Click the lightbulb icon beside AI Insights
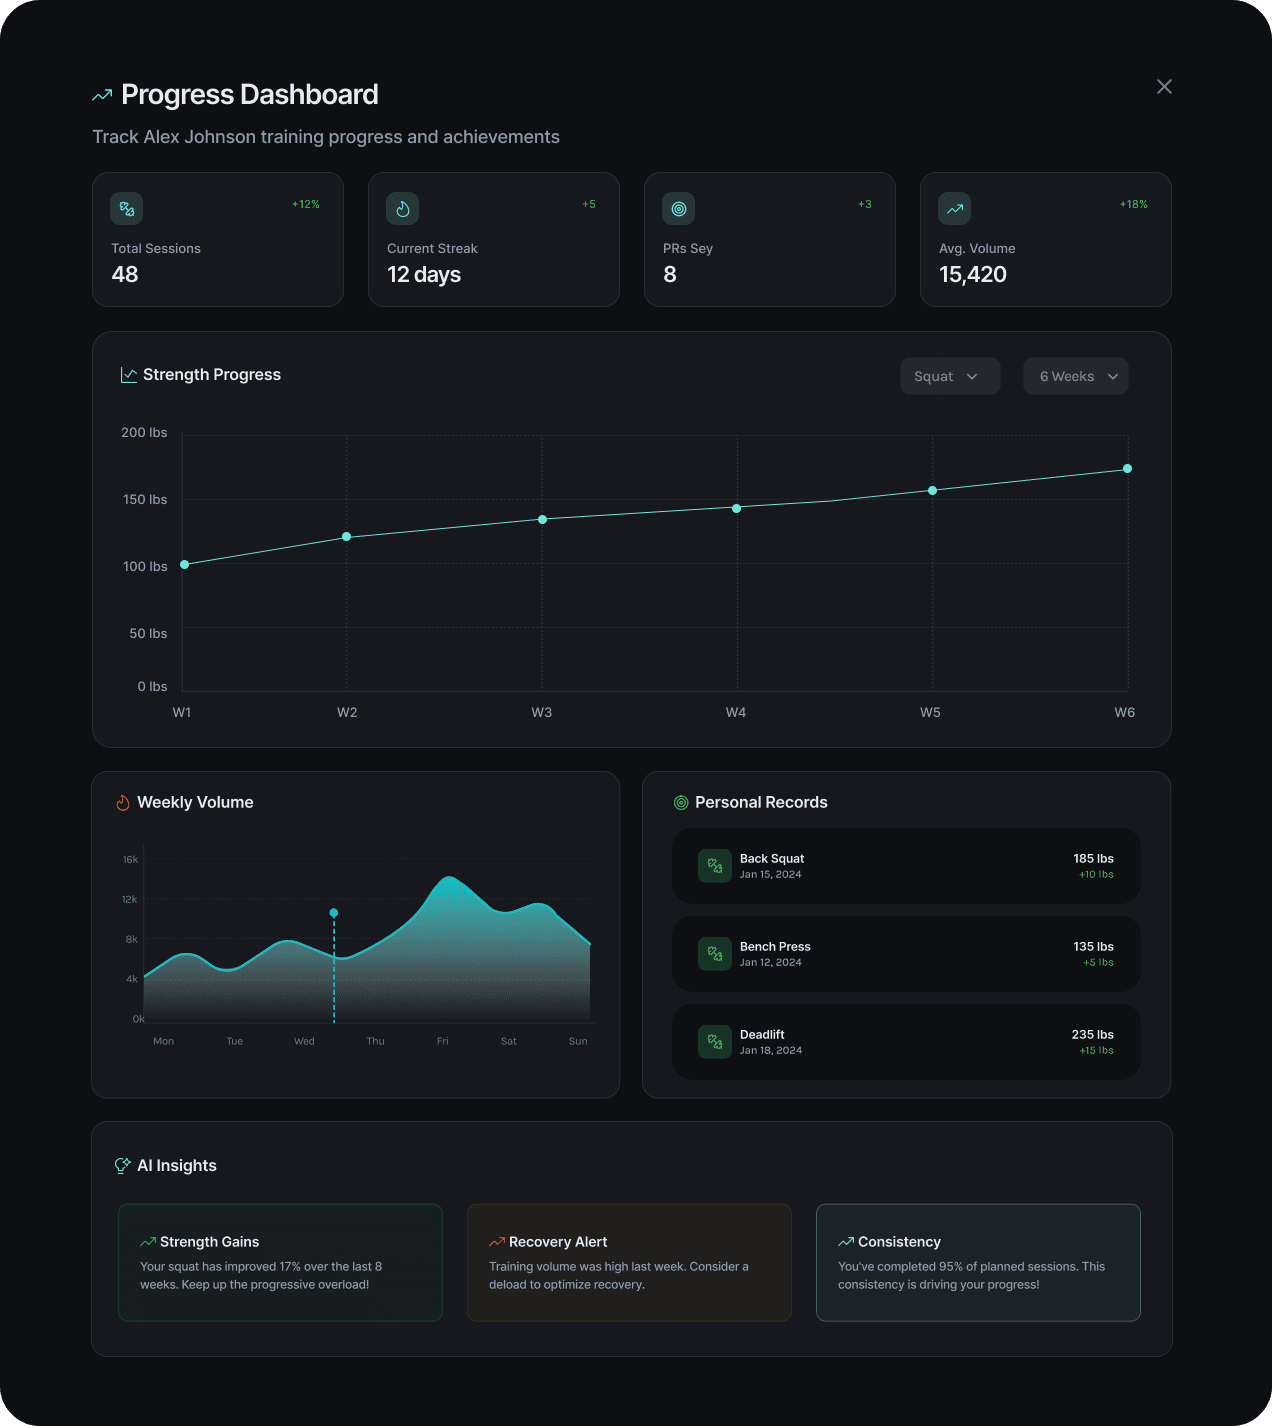 click(123, 1166)
